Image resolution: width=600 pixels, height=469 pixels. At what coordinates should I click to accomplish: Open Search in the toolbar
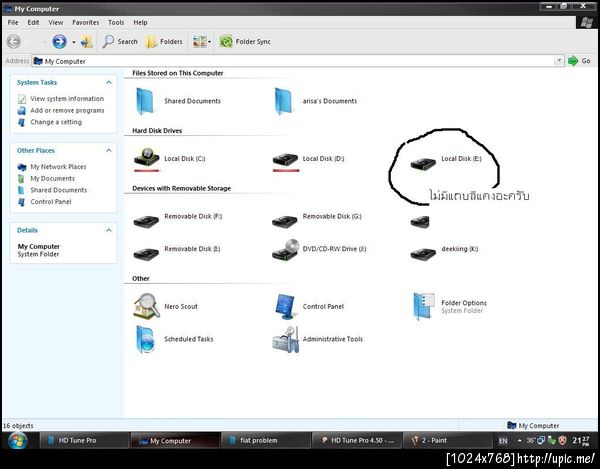click(120, 41)
